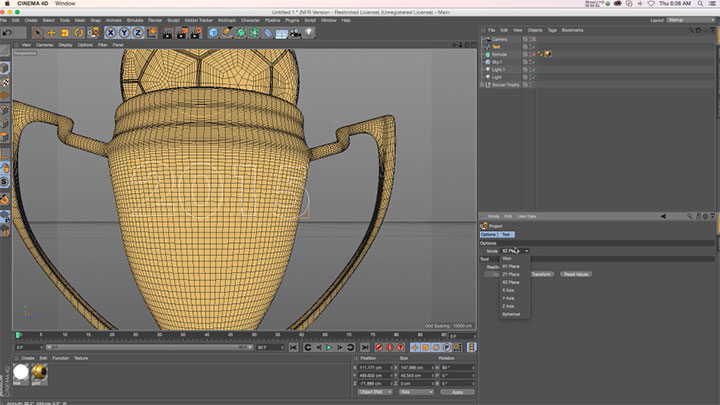
Task: Open viewport Cameras menu
Action: tap(45, 45)
